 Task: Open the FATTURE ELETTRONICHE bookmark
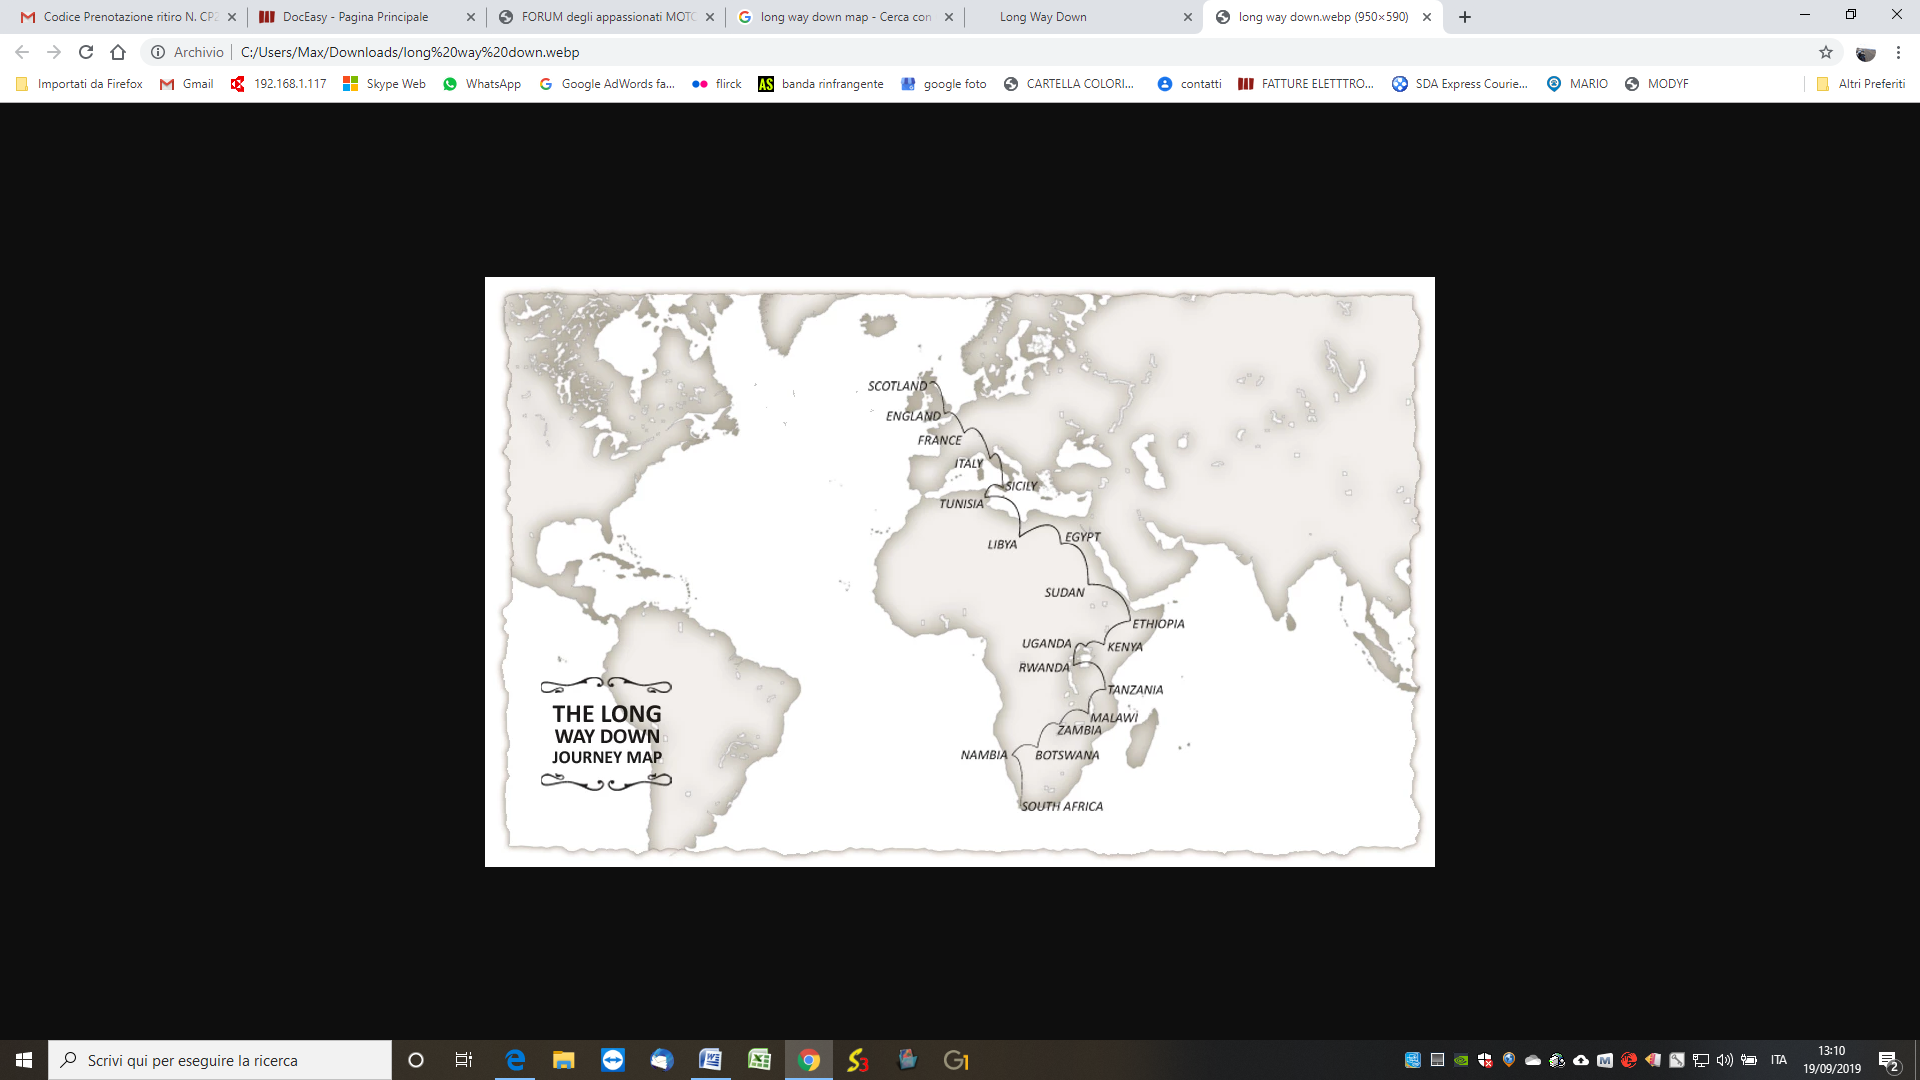[x=1306, y=84]
